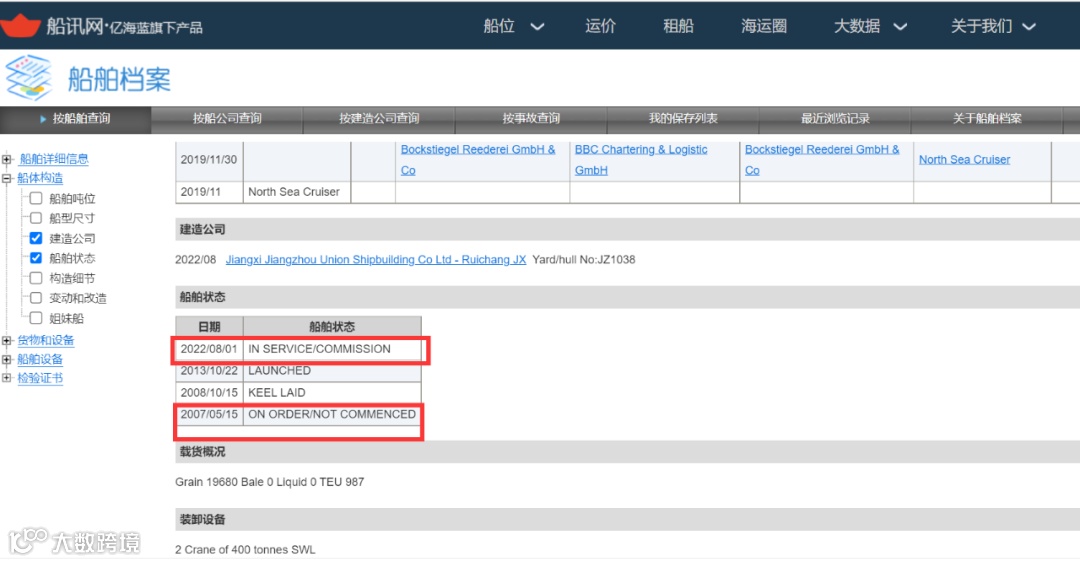The image size is (1080, 562).
Task: Open the 我的保存列表 tab
Action: pyautogui.click(x=683, y=118)
